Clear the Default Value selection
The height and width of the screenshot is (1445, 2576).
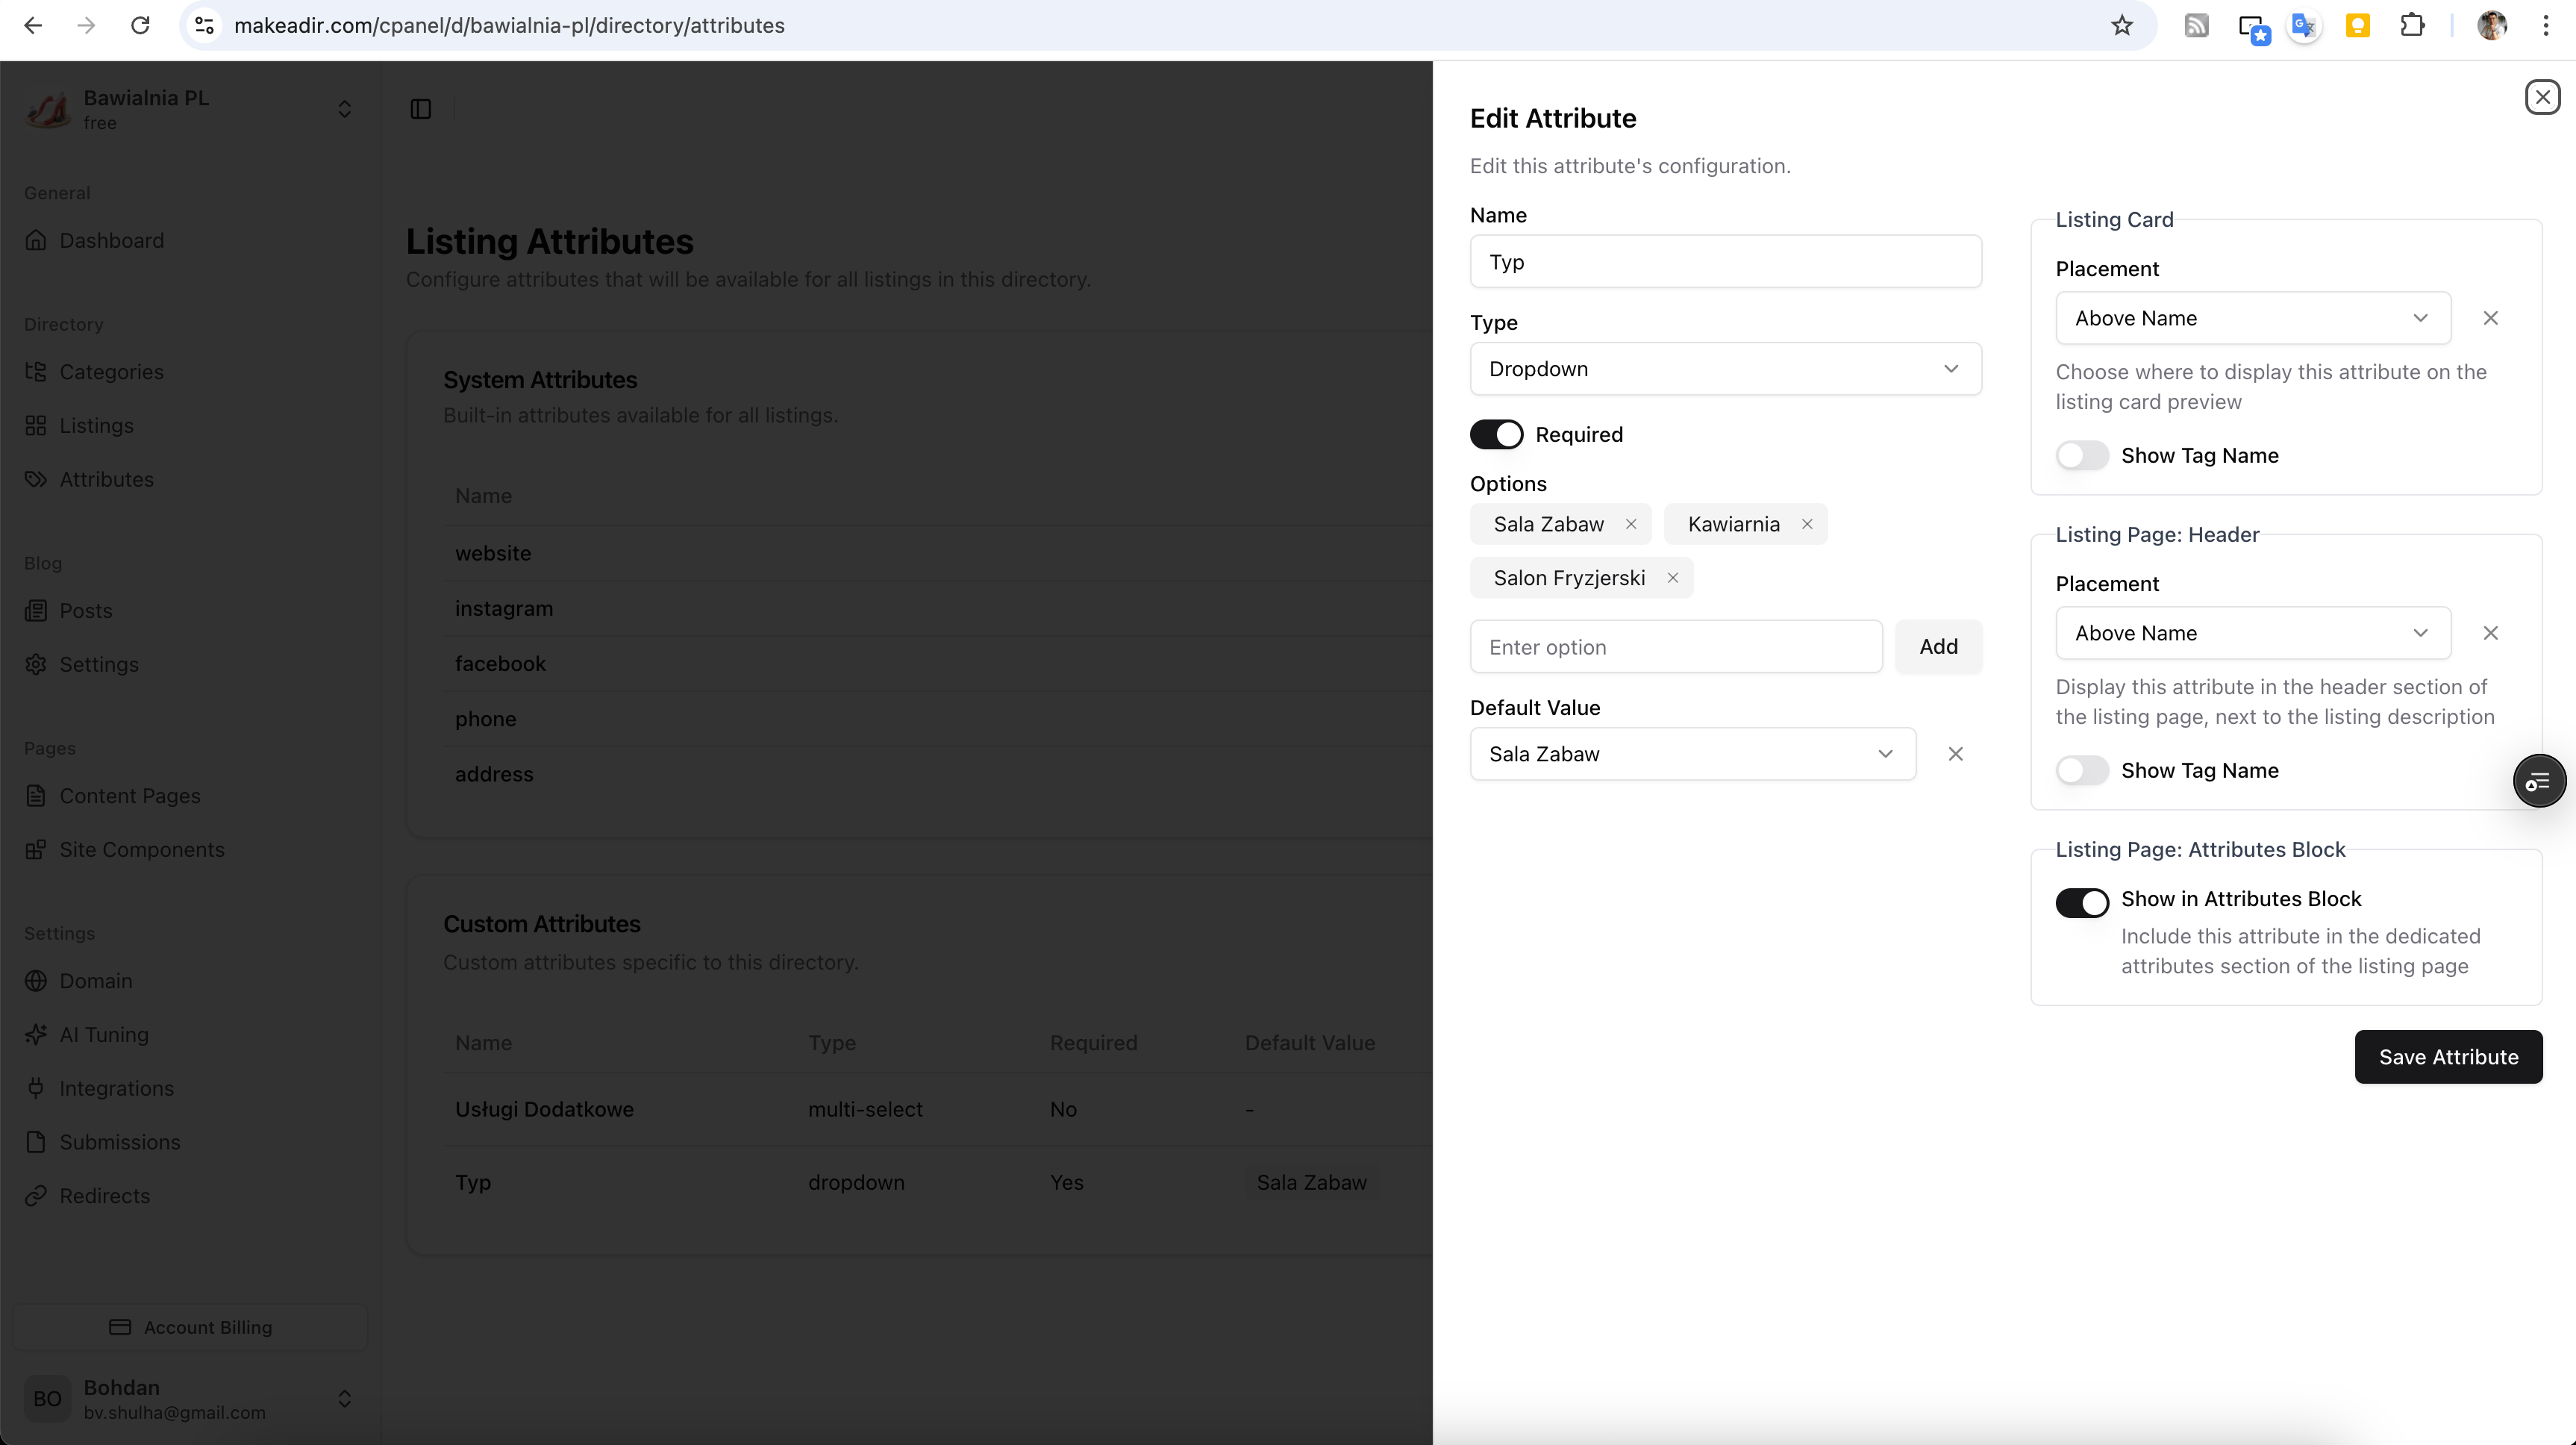(1955, 754)
